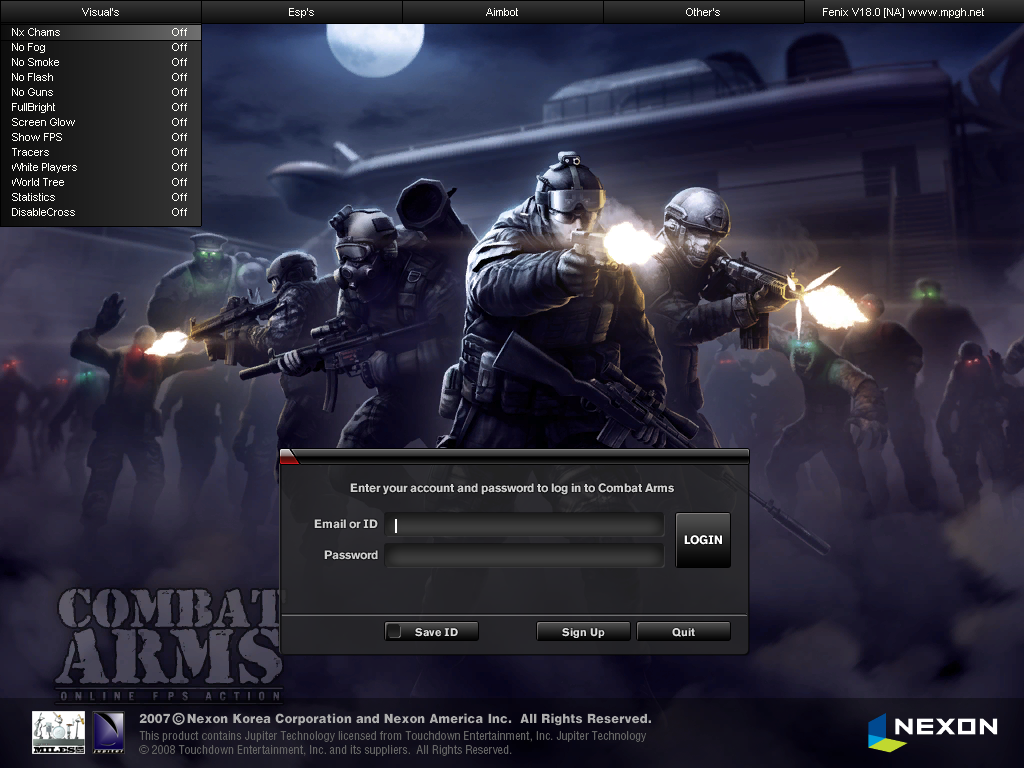Turn on FullBright

(101, 107)
